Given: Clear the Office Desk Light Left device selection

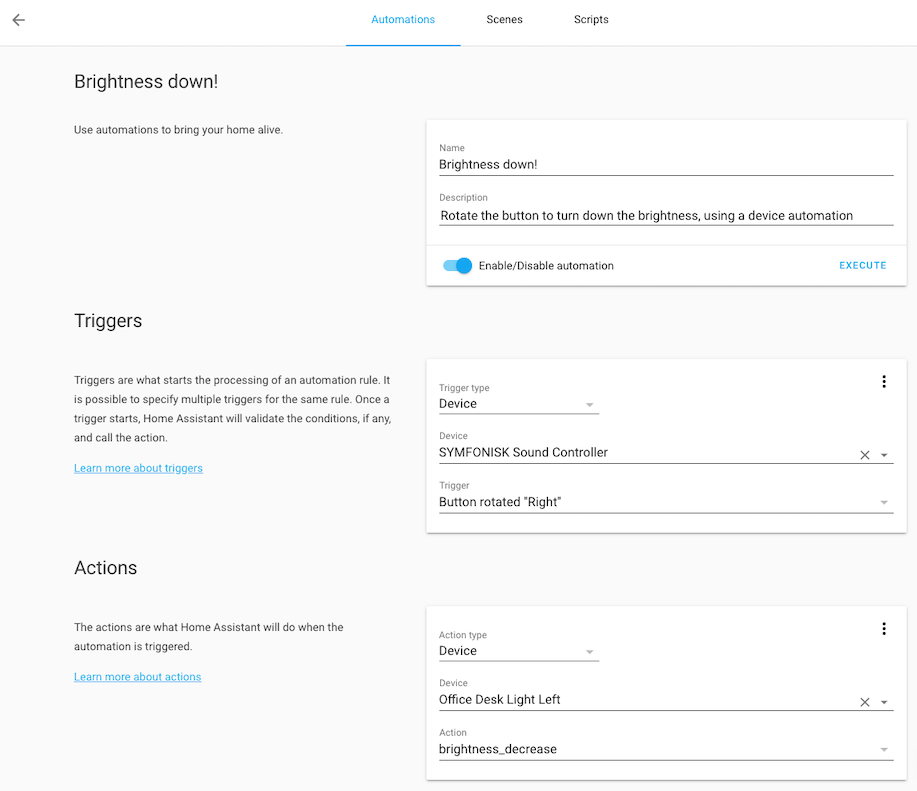Looking at the screenshot, I should [864, 701].
